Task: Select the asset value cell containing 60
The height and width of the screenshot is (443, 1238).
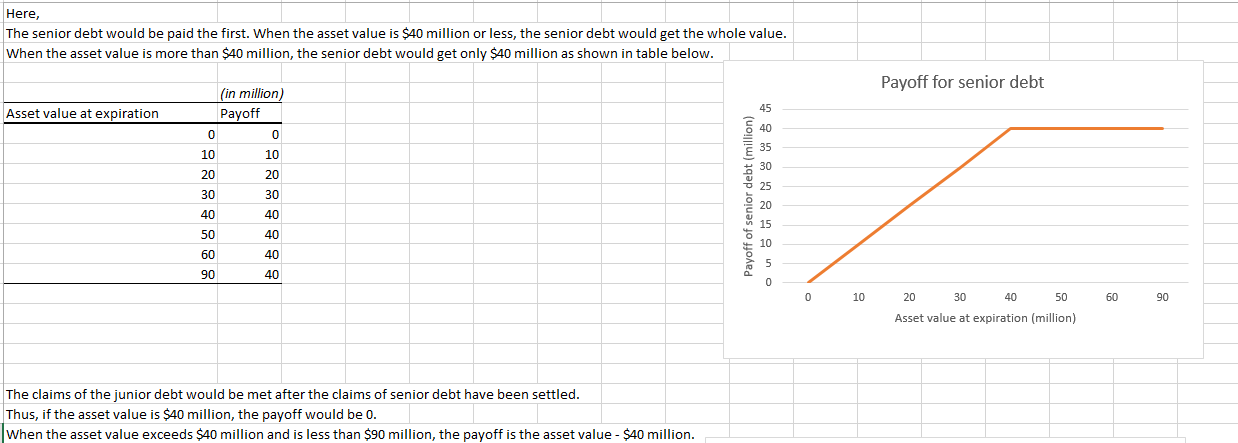Action: tap(207, 254)
